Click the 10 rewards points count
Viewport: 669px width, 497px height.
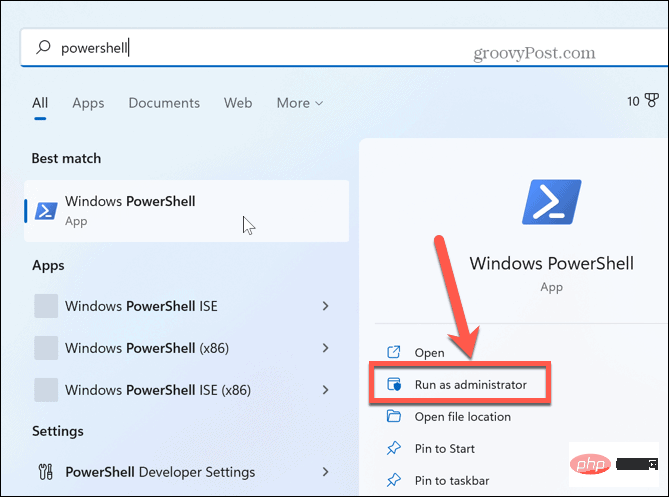point(633,101)
